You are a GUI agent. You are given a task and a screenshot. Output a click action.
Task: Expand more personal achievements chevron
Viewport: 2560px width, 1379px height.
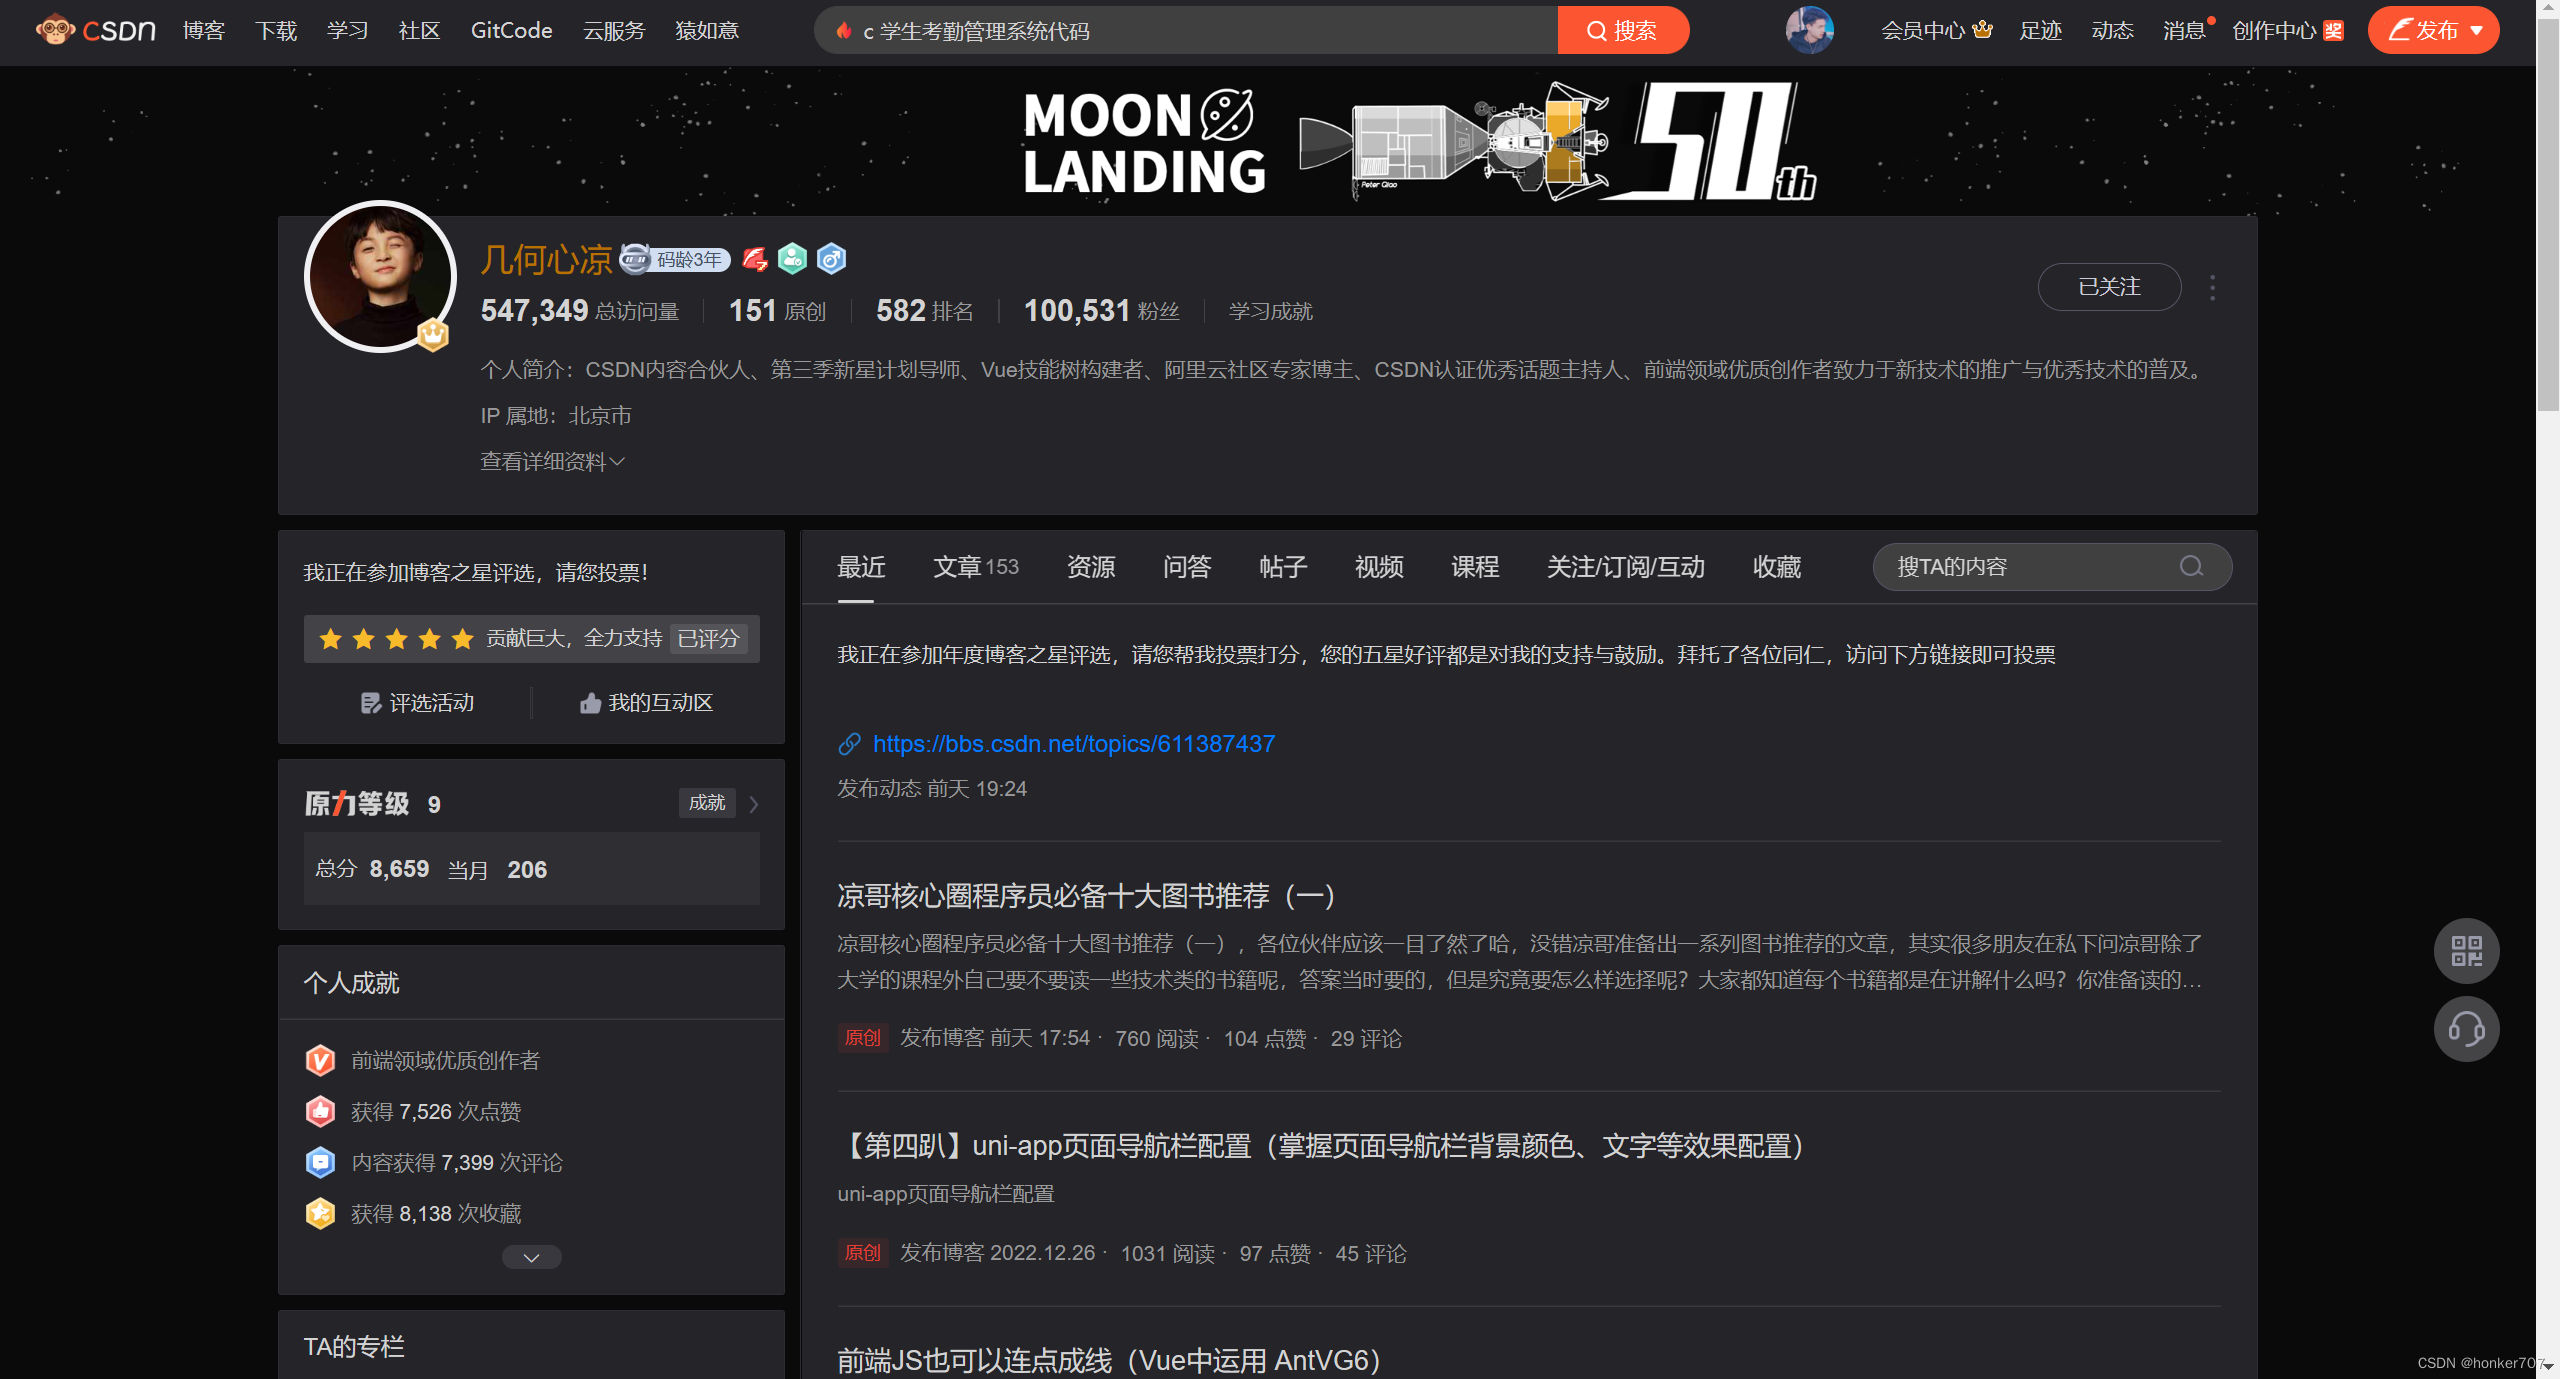(x=531, y=1257)
